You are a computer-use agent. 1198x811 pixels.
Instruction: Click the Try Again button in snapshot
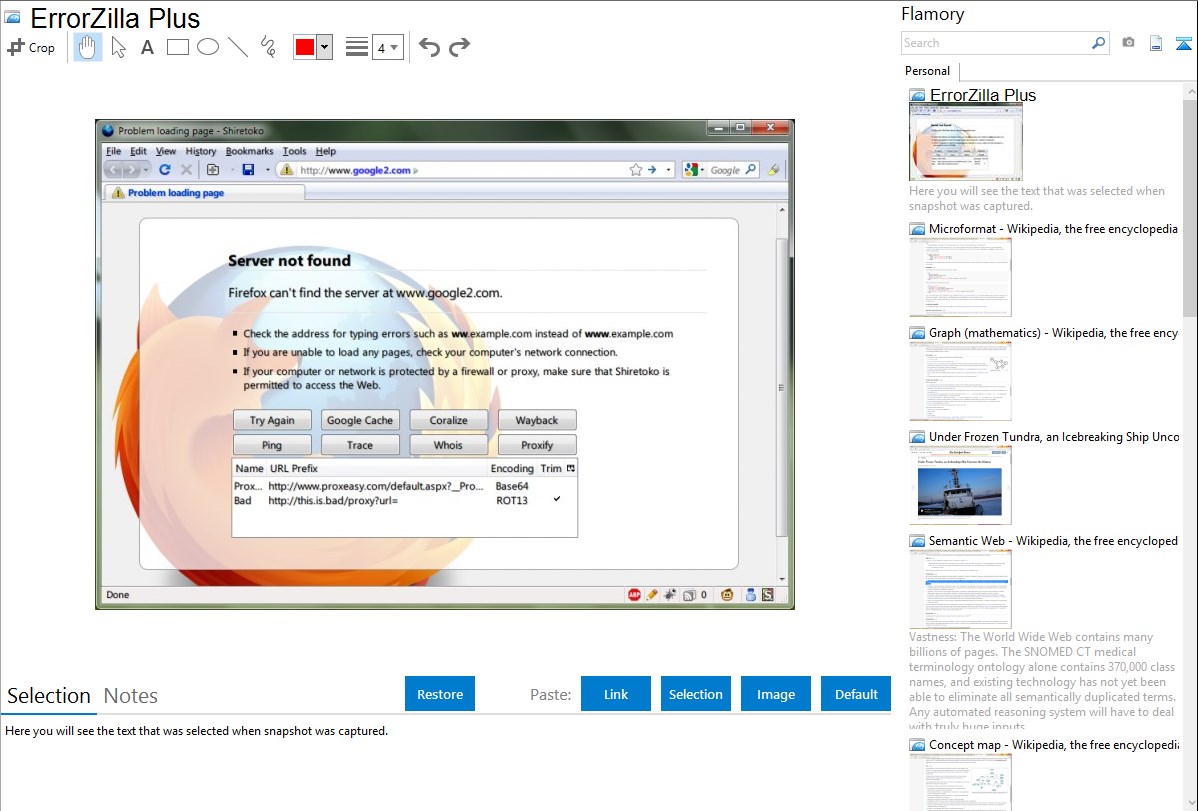coord(272,420)
